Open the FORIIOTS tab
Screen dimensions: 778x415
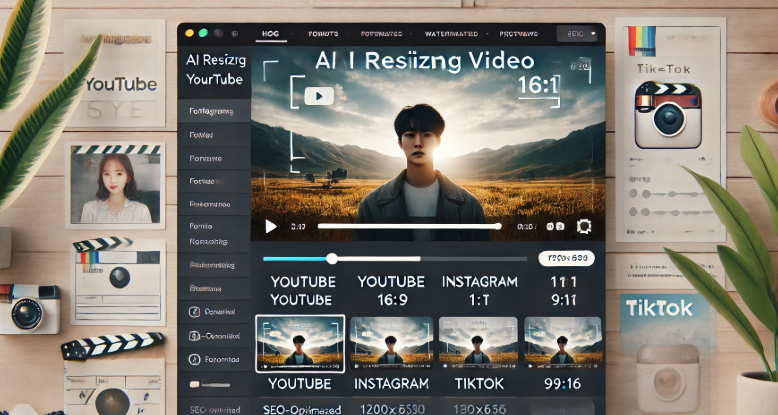[323, 34]
